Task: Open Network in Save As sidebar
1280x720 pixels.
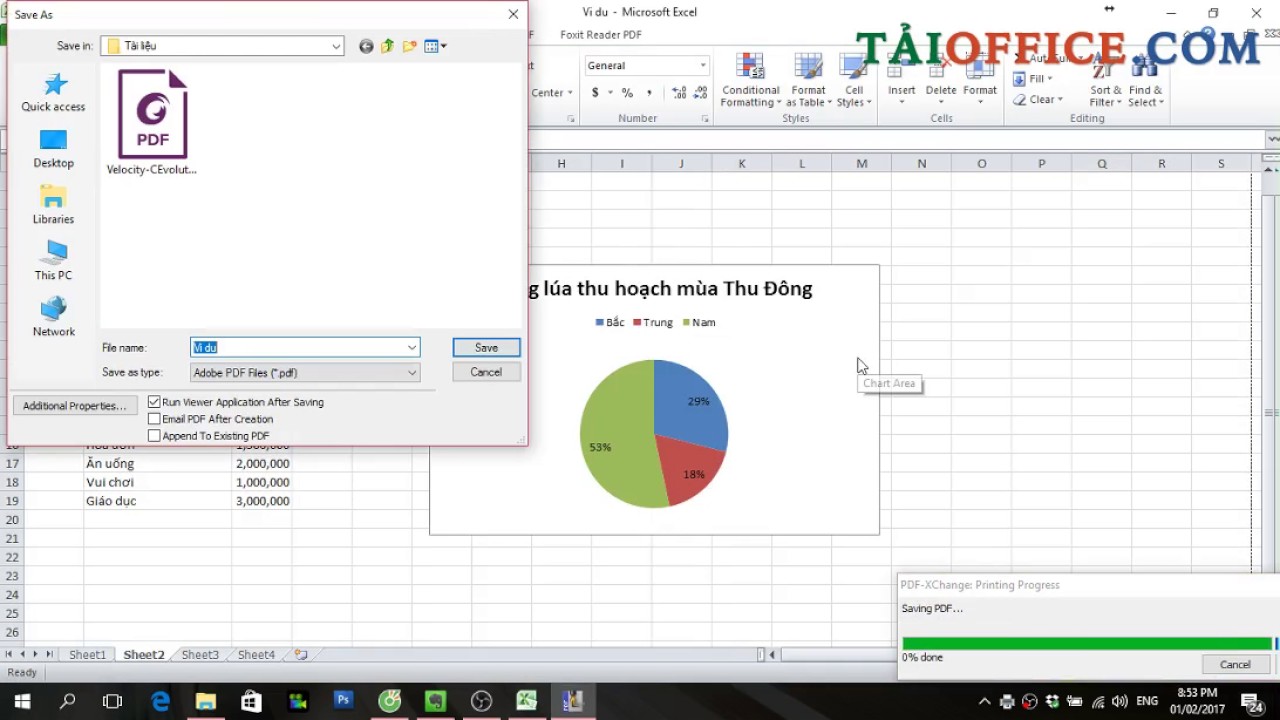Action: pyautogui.click(x=53, y=317)
